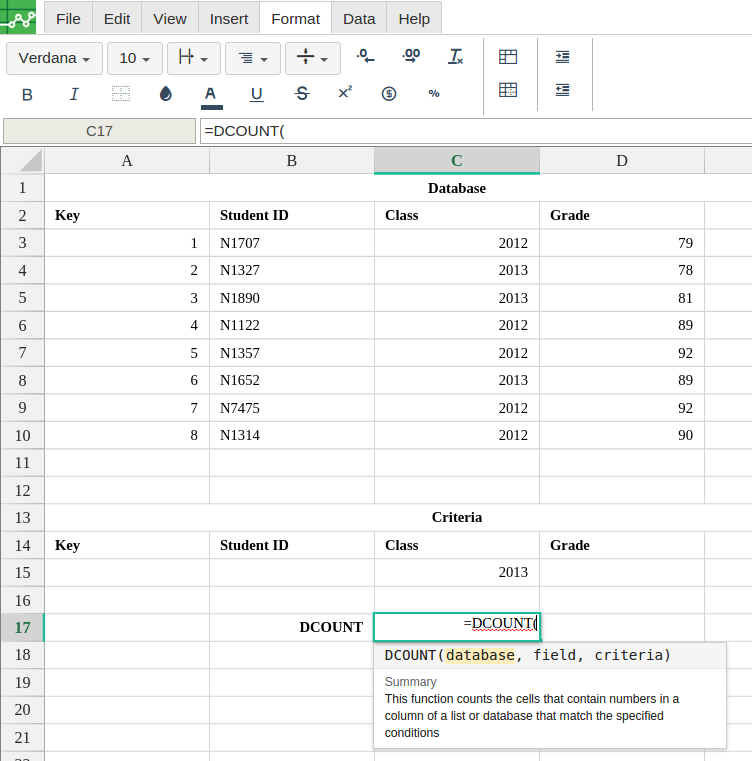Open the fill color droplet

pyautogui.click(x=166, y=94)
